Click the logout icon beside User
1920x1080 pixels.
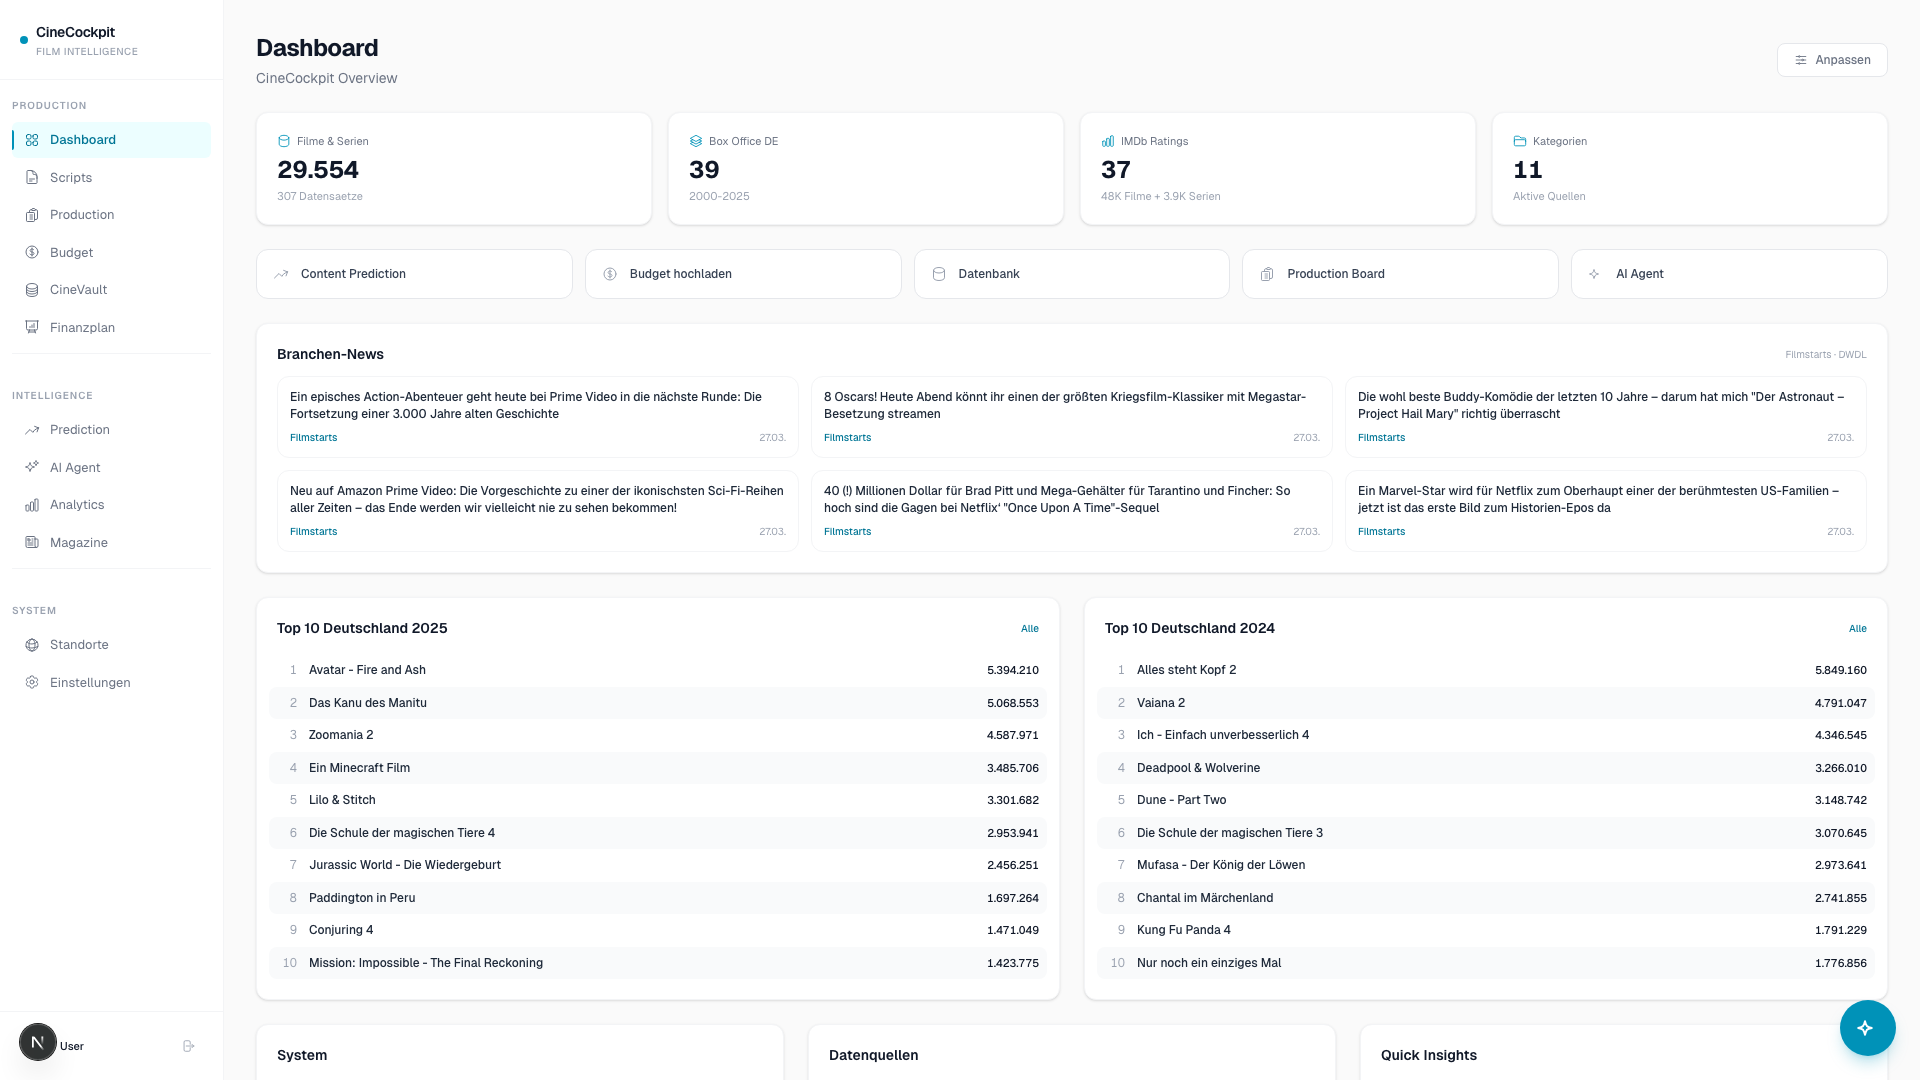188,1046
